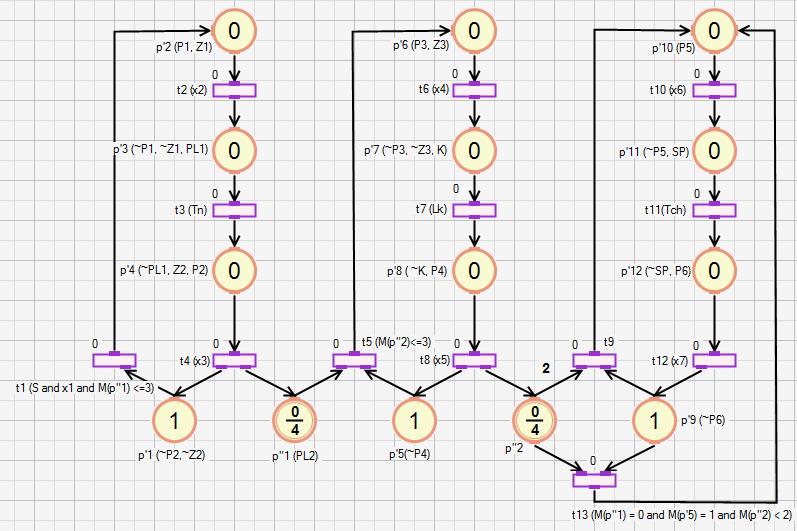797x531 pixels.
Task: Select place circle p'3 (~P1, ~Z1, PL1)
Action: coord(234,150)
